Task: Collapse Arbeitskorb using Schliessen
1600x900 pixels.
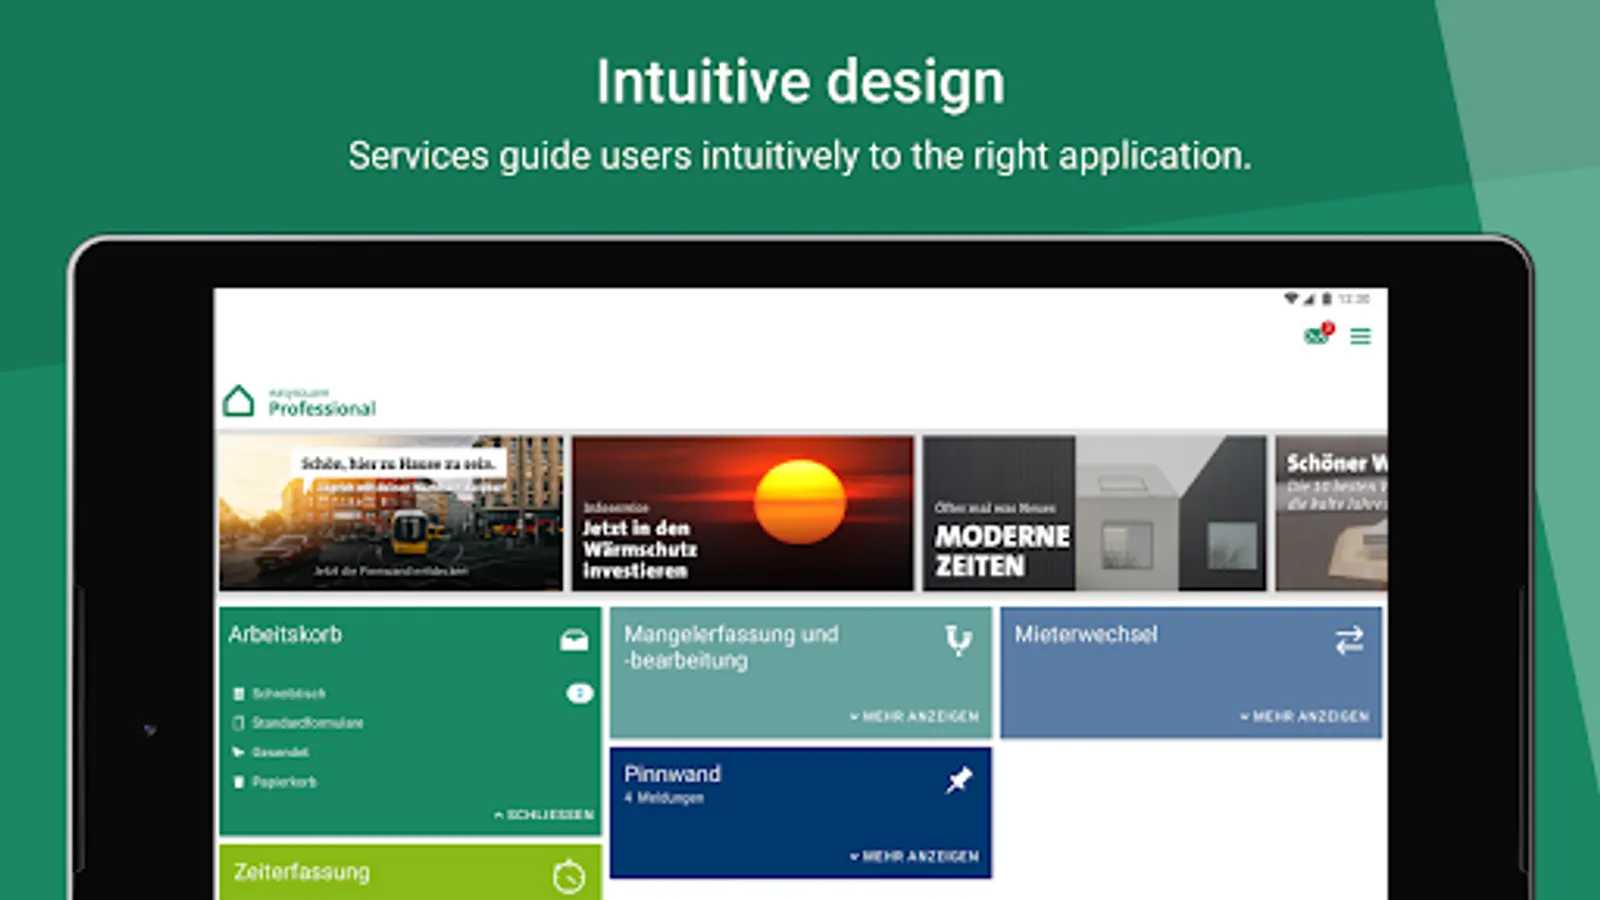Action: point(544,815)
